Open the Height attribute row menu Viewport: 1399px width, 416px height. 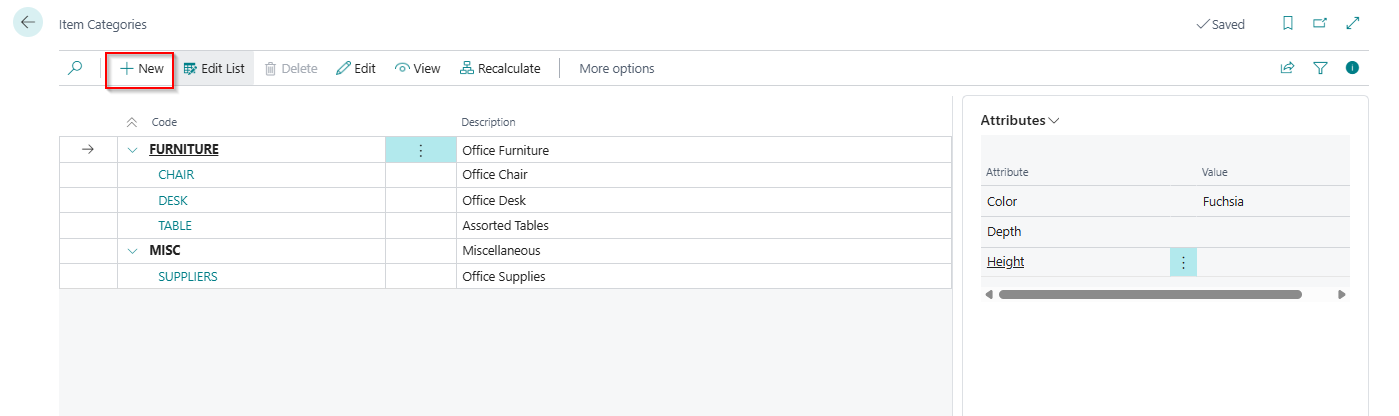1183,262
